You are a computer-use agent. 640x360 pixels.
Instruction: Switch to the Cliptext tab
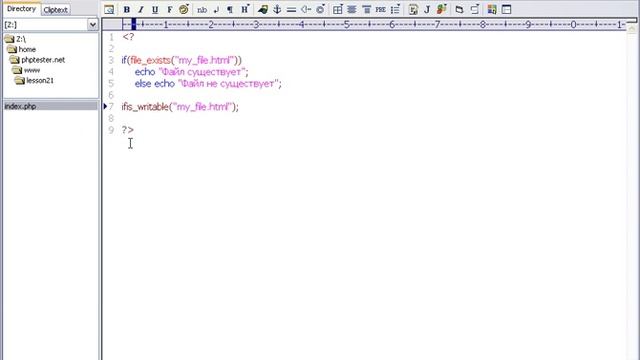[x=56, y=10]
